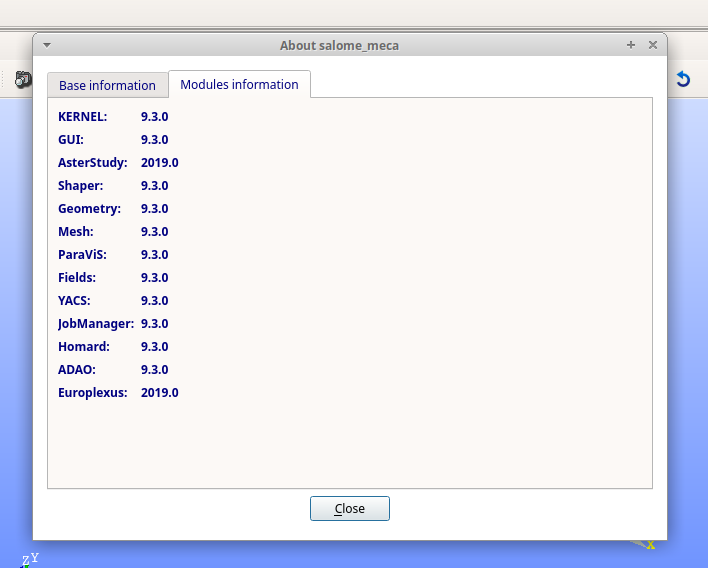
Task: Click the KERNEL version 9.3.0 value
Action: (x=154, y=116)
